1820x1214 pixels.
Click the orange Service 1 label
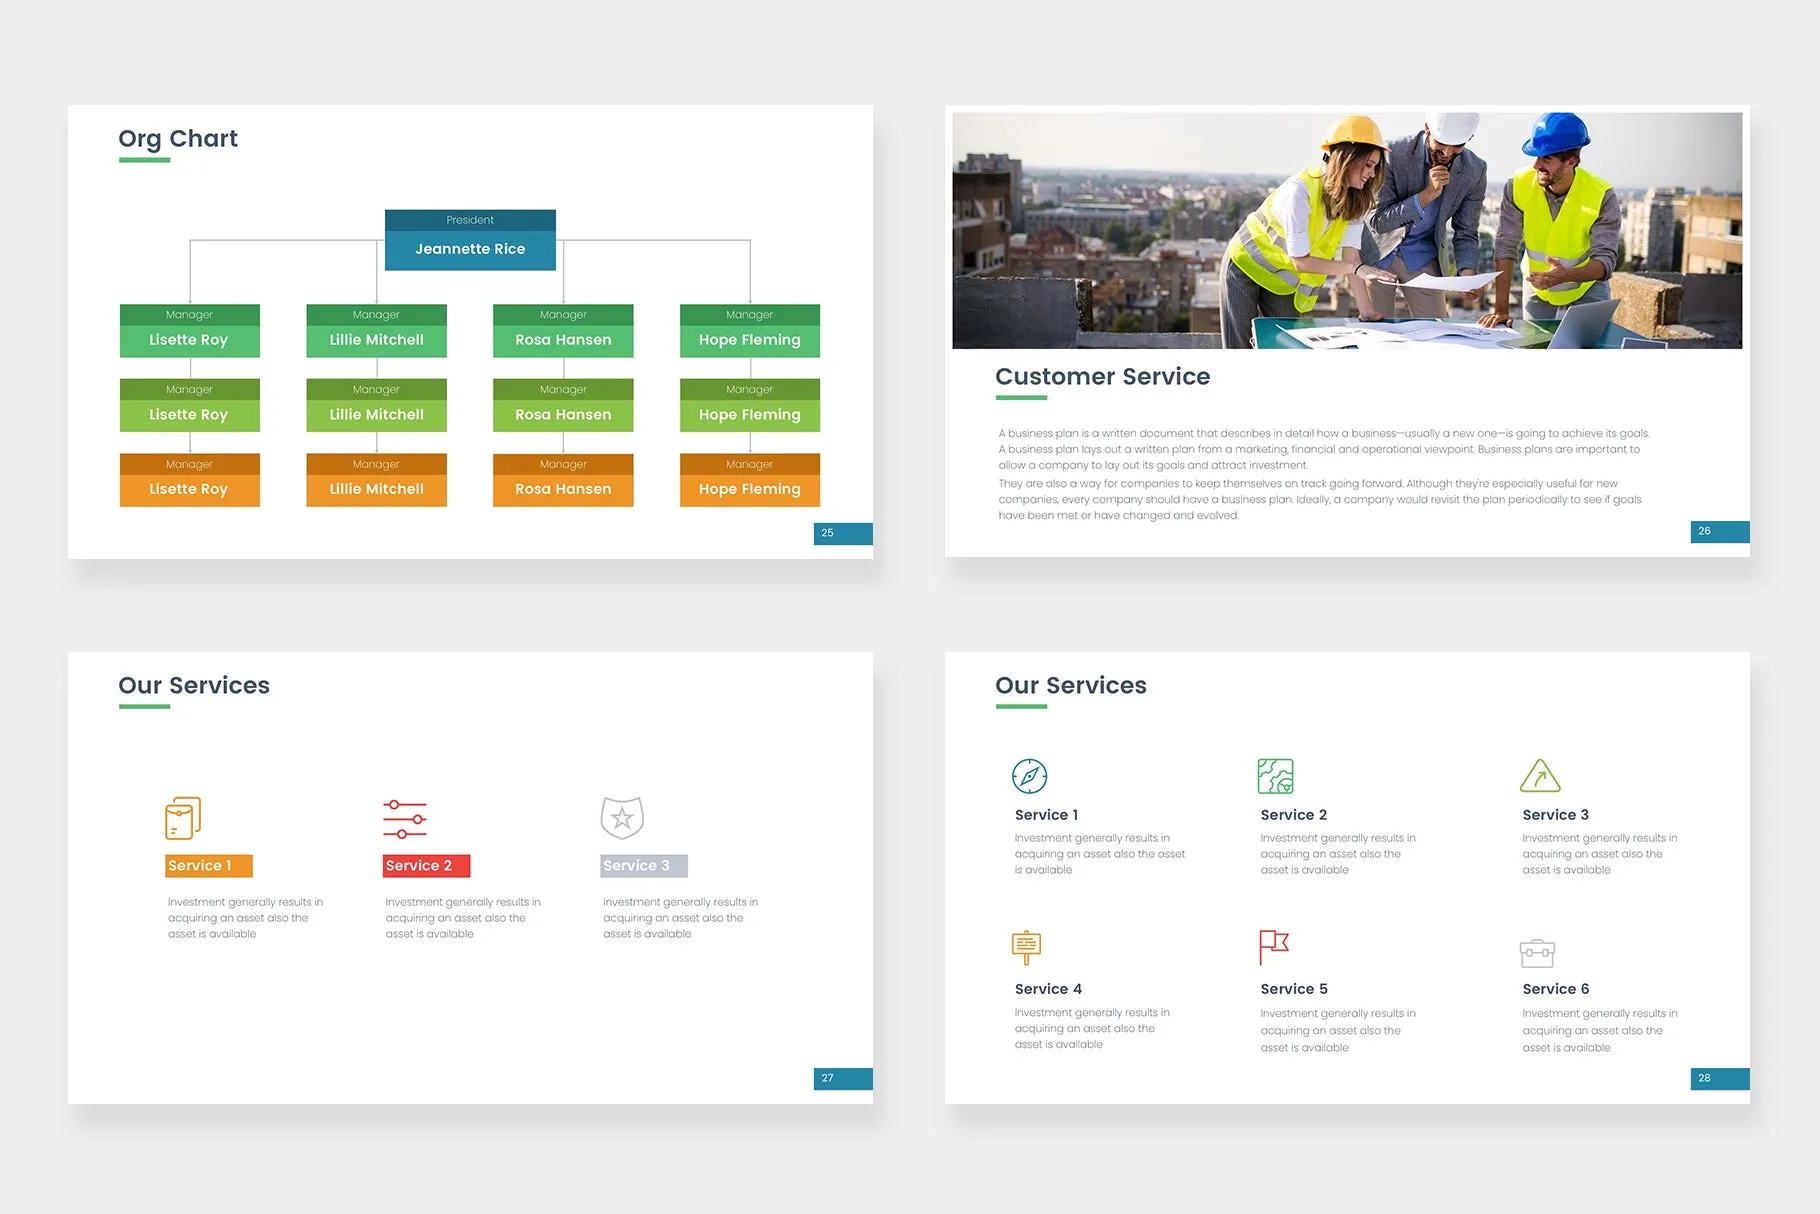209,866
